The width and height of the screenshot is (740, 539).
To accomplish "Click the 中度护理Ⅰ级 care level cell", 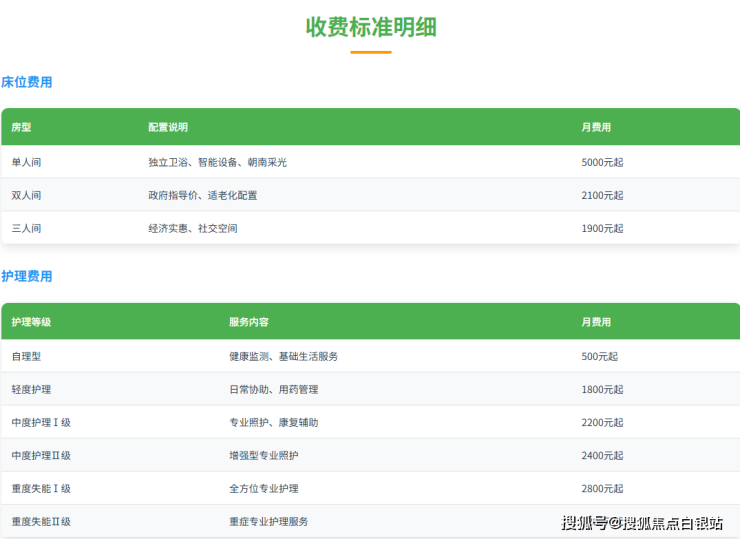I will pos(41,422).
